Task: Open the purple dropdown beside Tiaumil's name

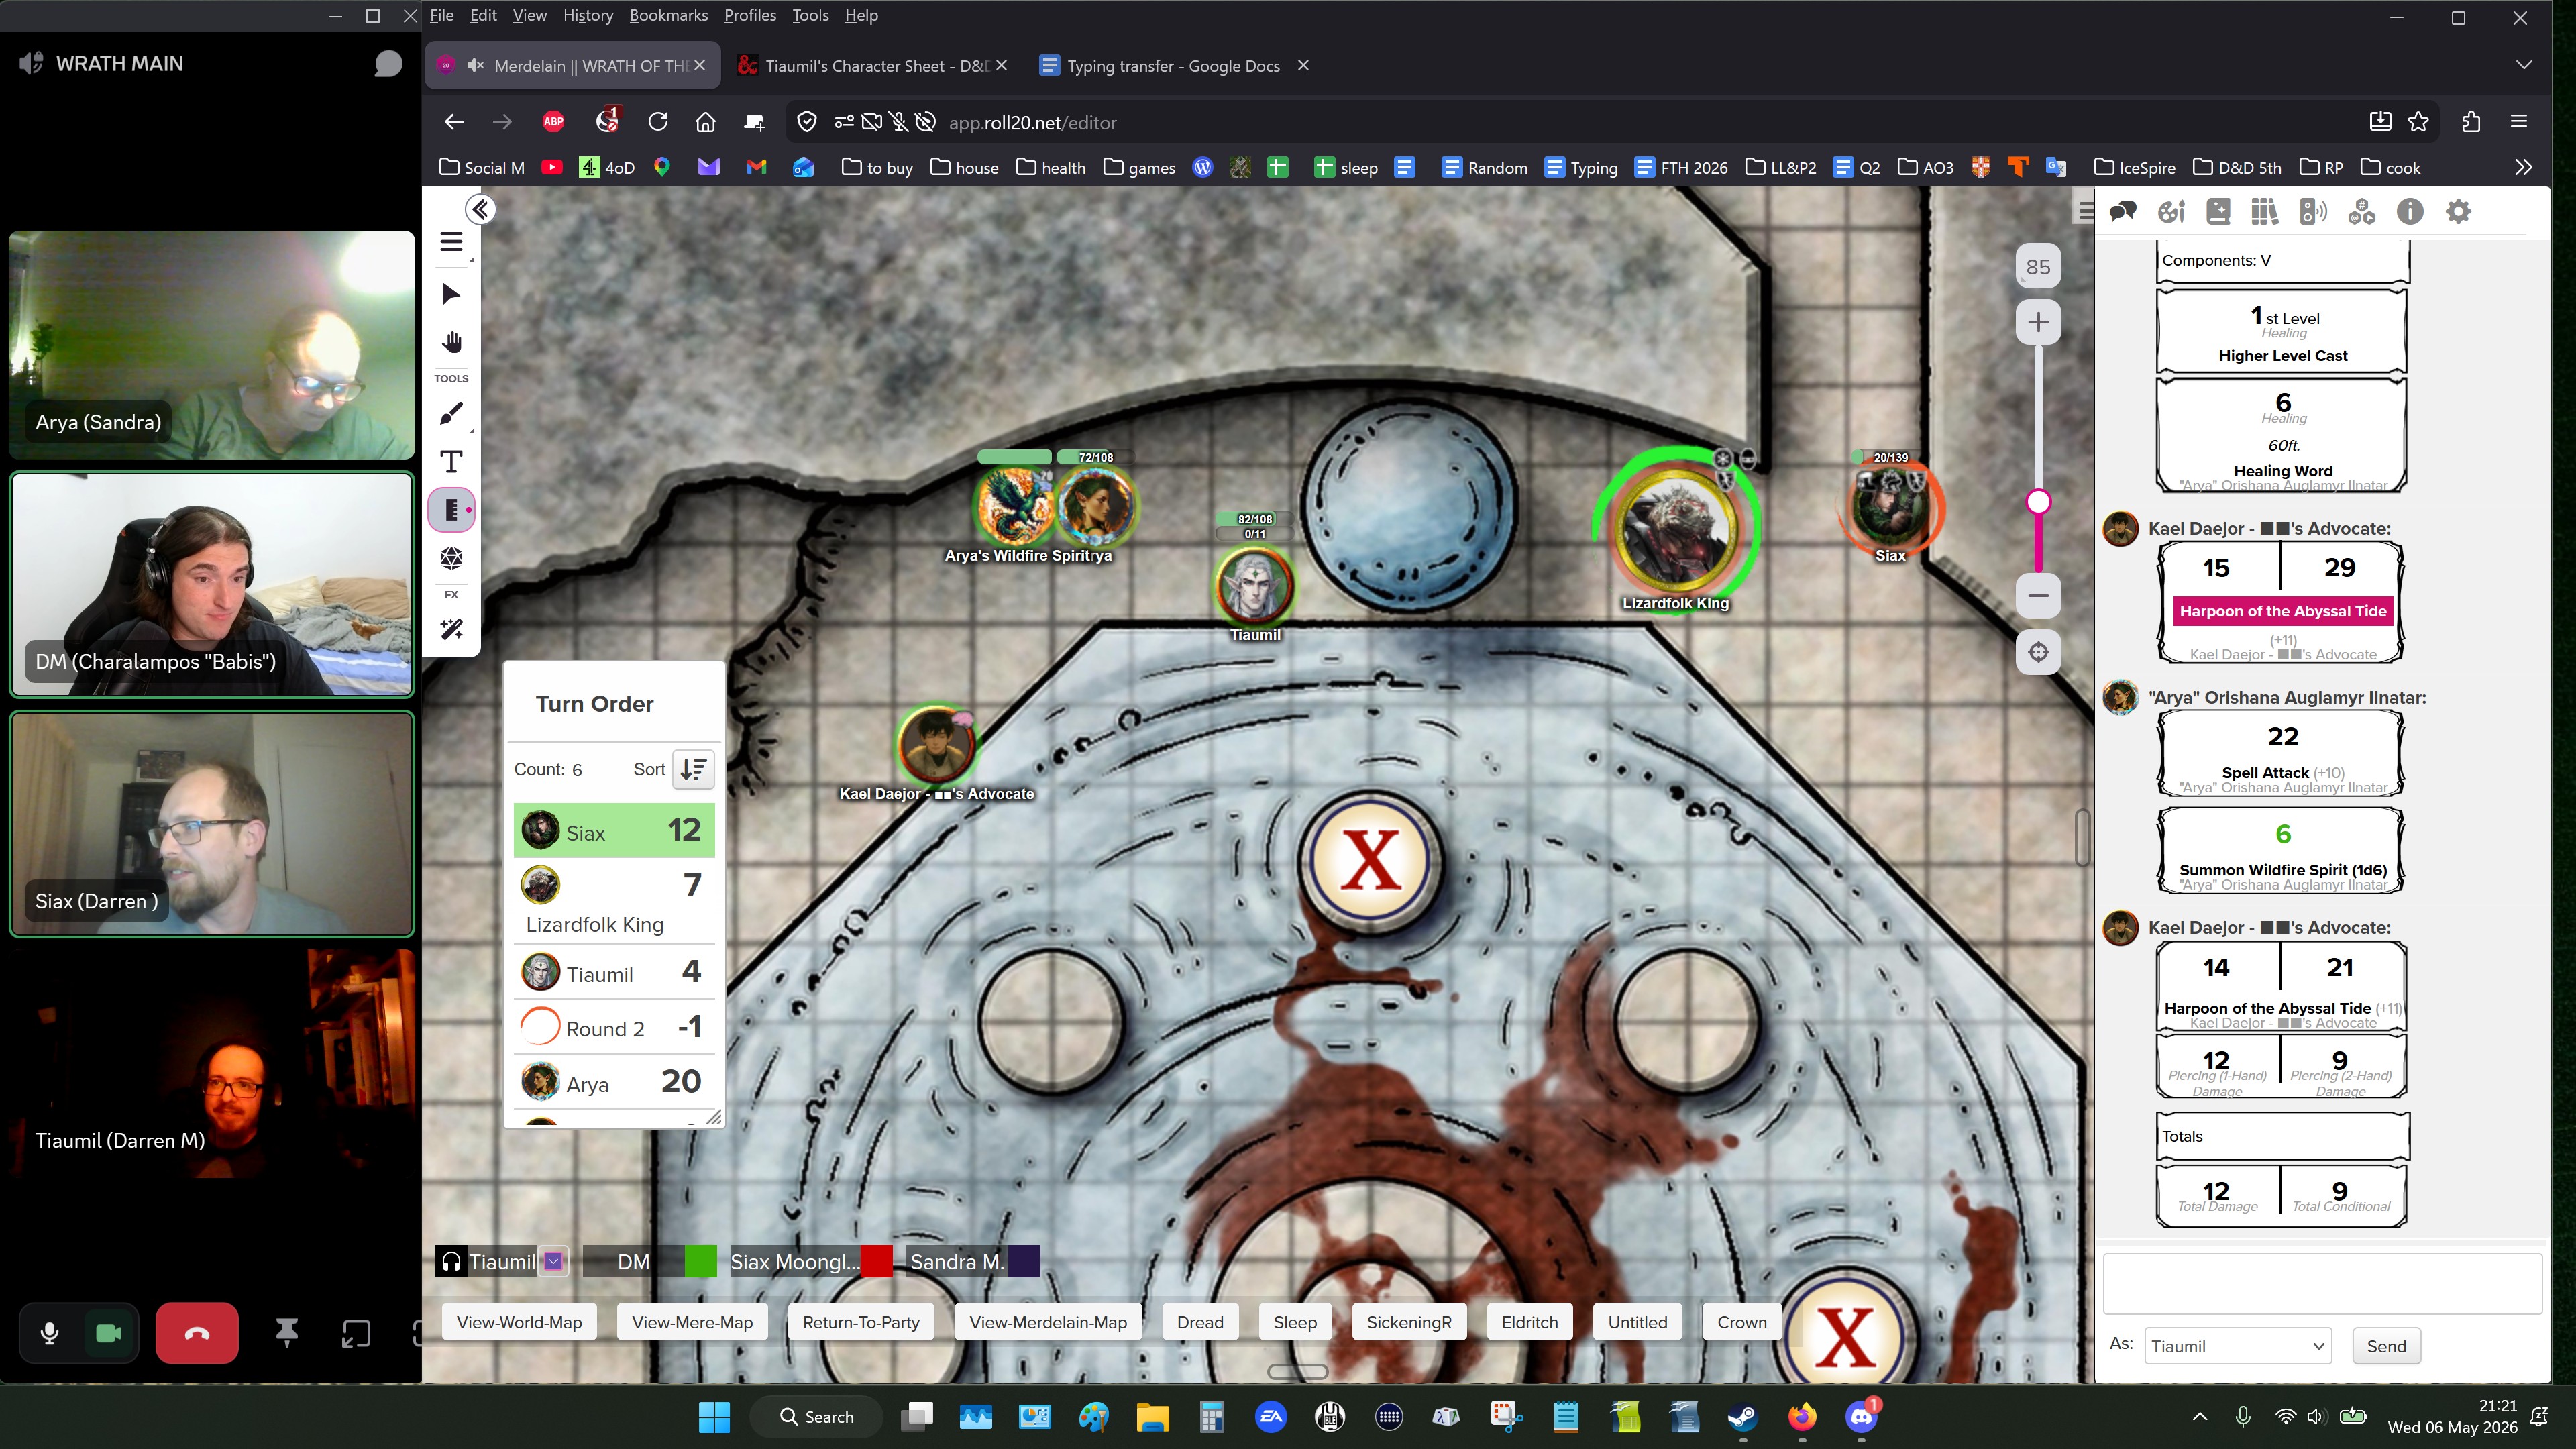Action: (x=554, y=1262)
